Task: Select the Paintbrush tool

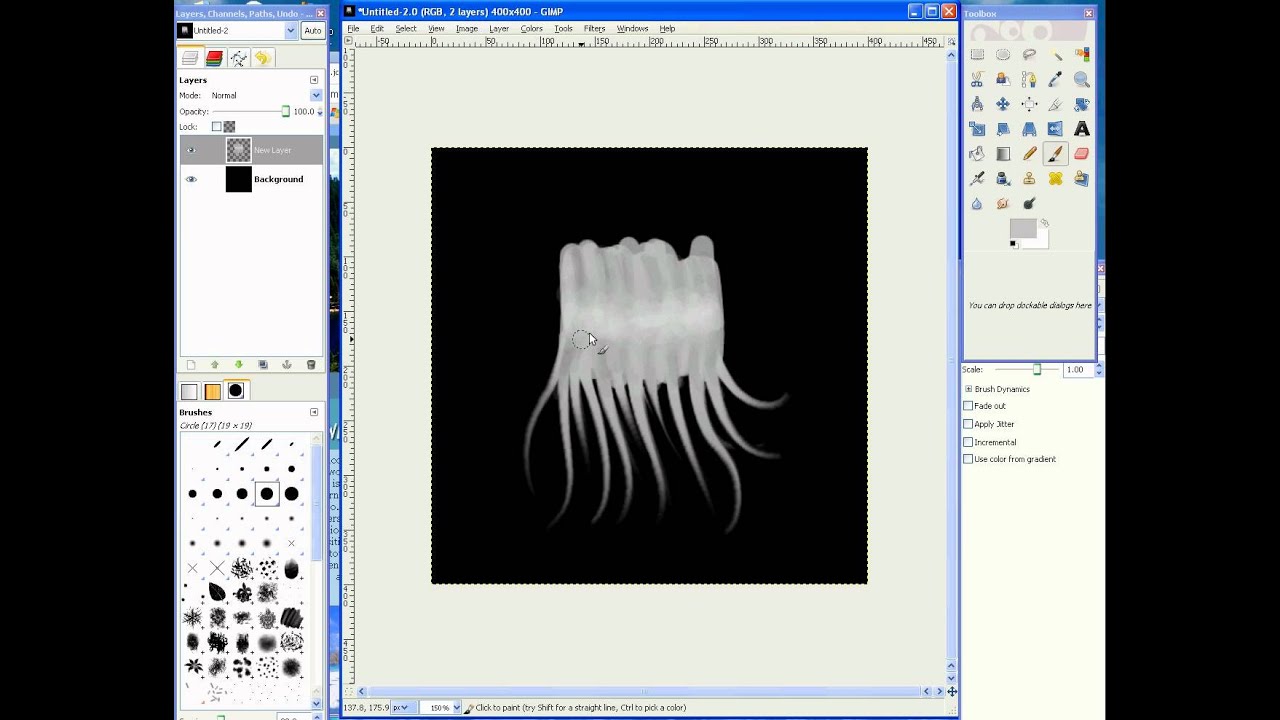Action: click(x=1055, y=154)
